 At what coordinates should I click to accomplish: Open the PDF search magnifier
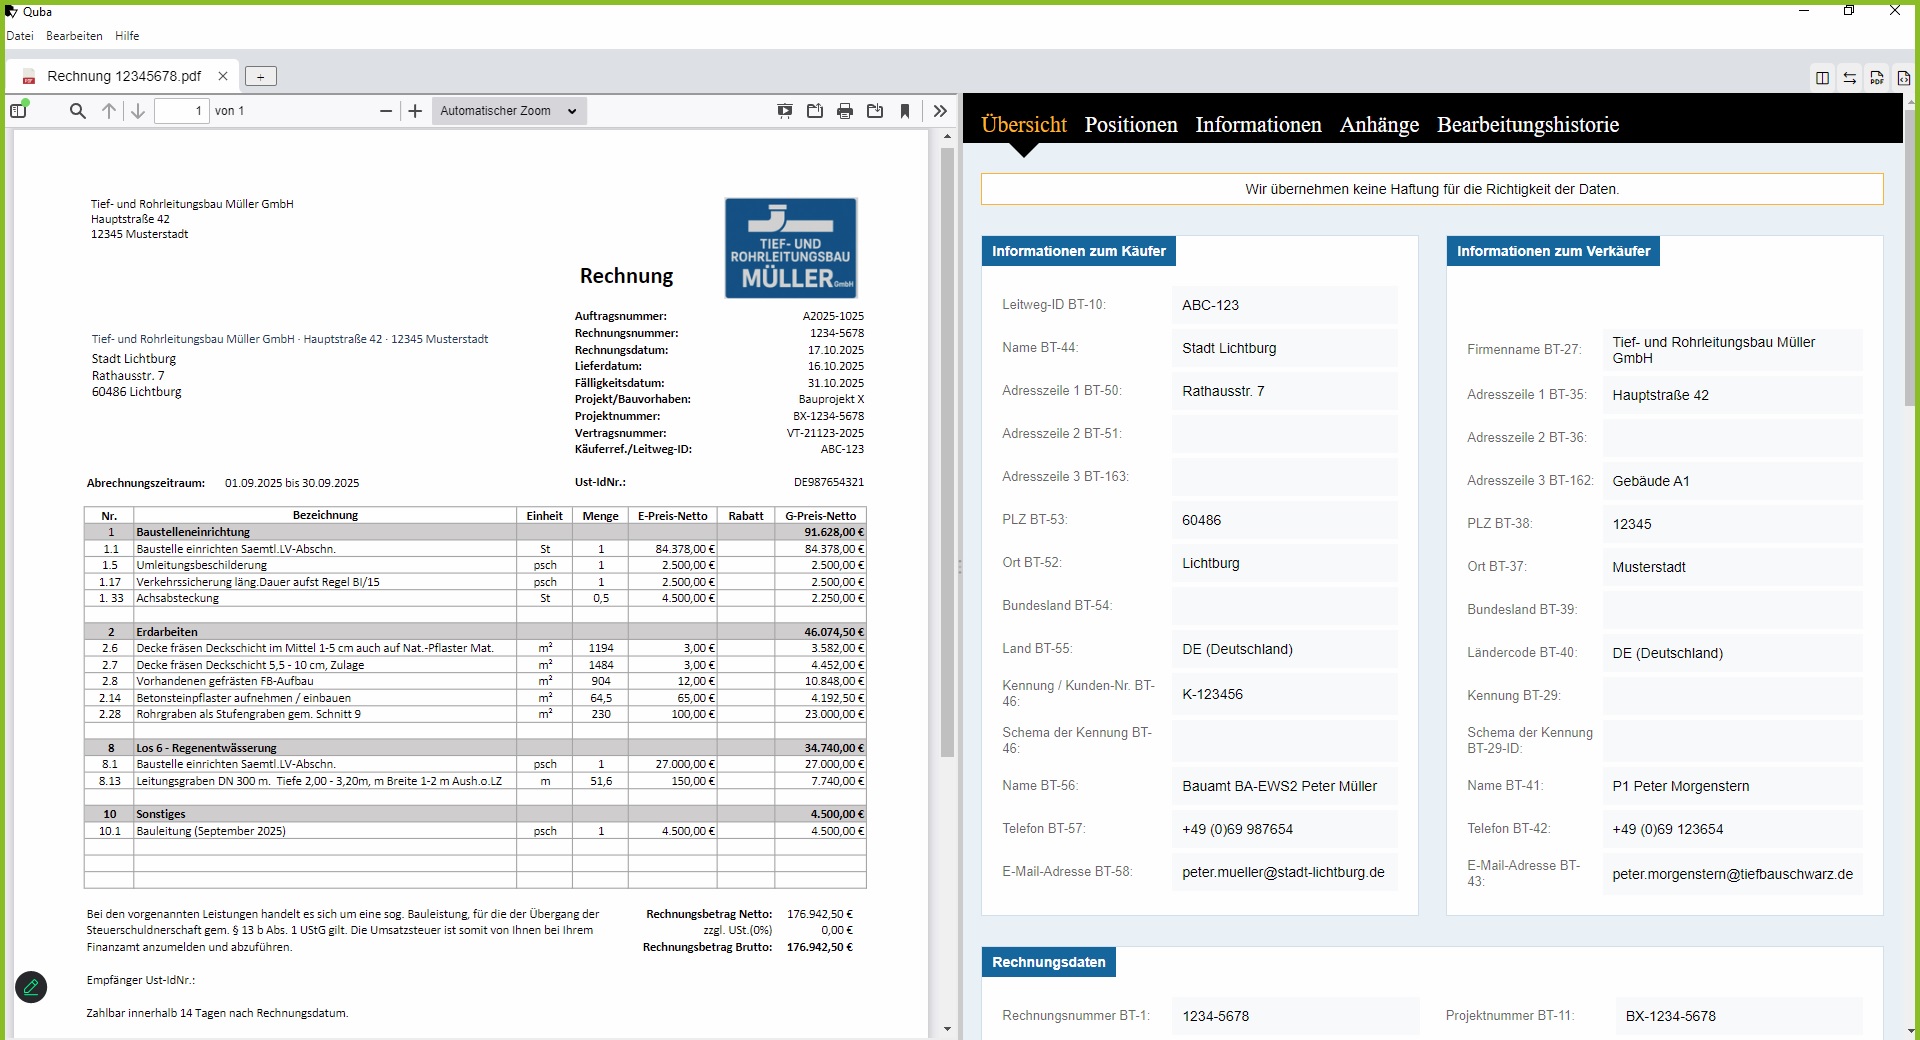point(77,111)
